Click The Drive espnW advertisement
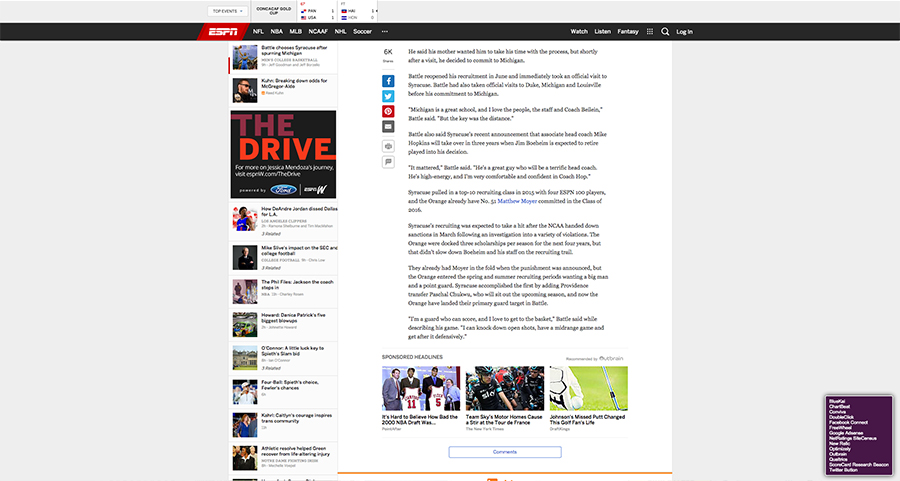This screenshot has height=481, width=900. pos(283,154)
